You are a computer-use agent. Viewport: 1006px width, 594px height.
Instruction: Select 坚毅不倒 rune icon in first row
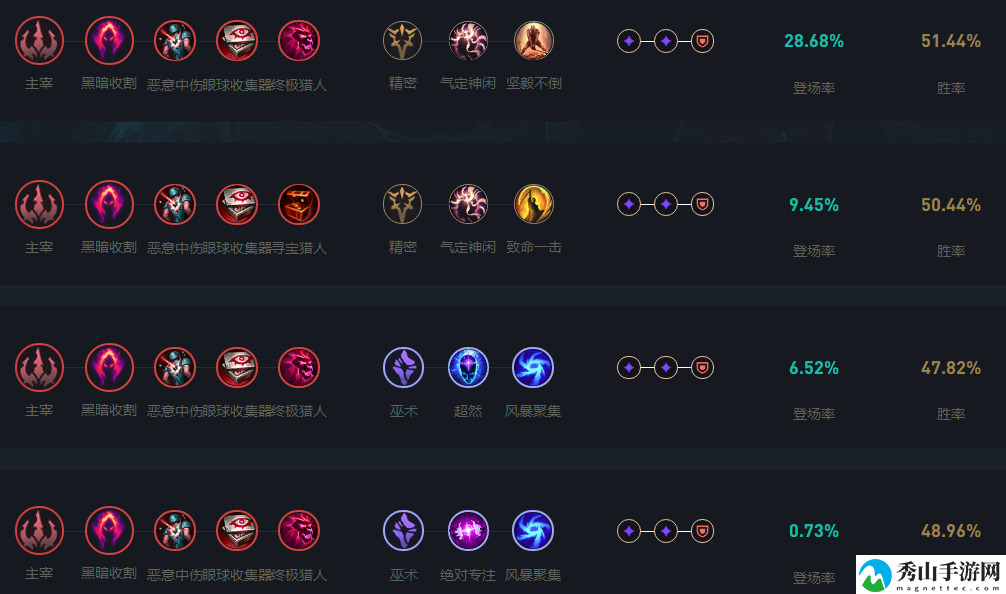click(533, 41)
